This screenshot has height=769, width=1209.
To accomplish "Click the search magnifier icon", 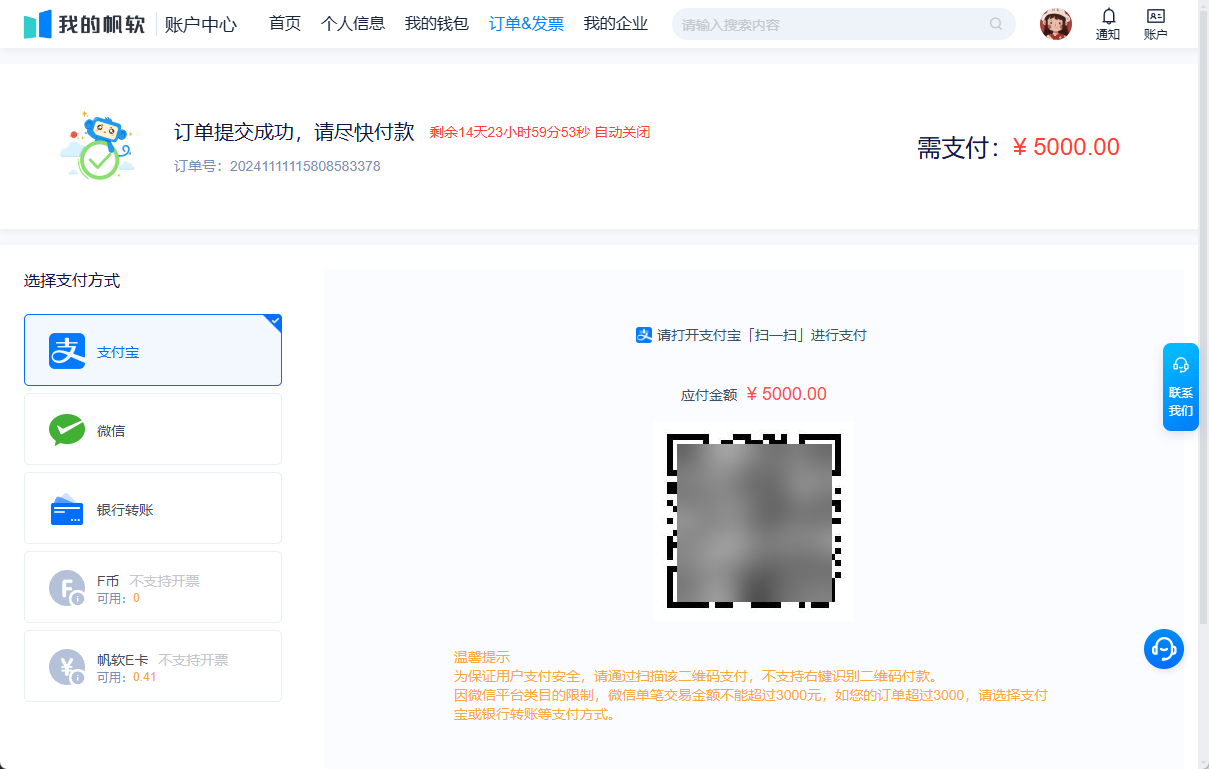I will (x=996, y=24).
